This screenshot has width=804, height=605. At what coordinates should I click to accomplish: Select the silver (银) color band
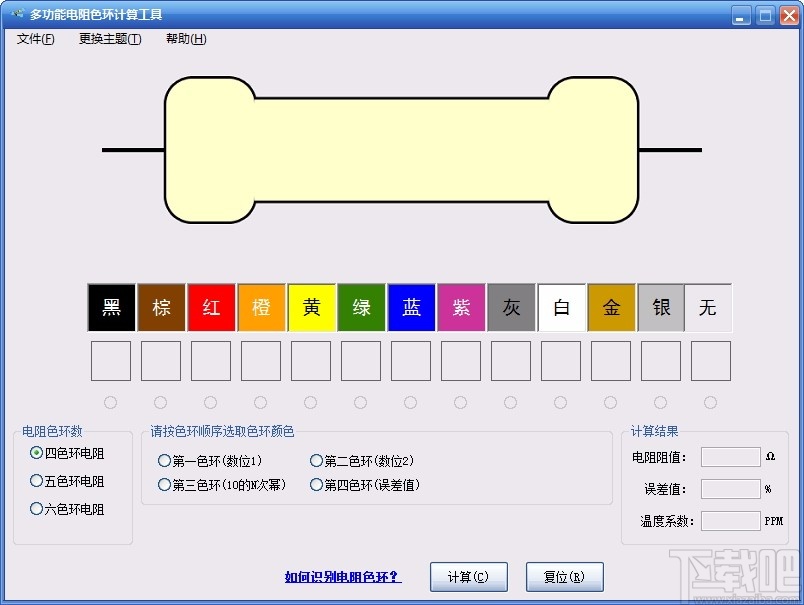click(x=661, y=307)
